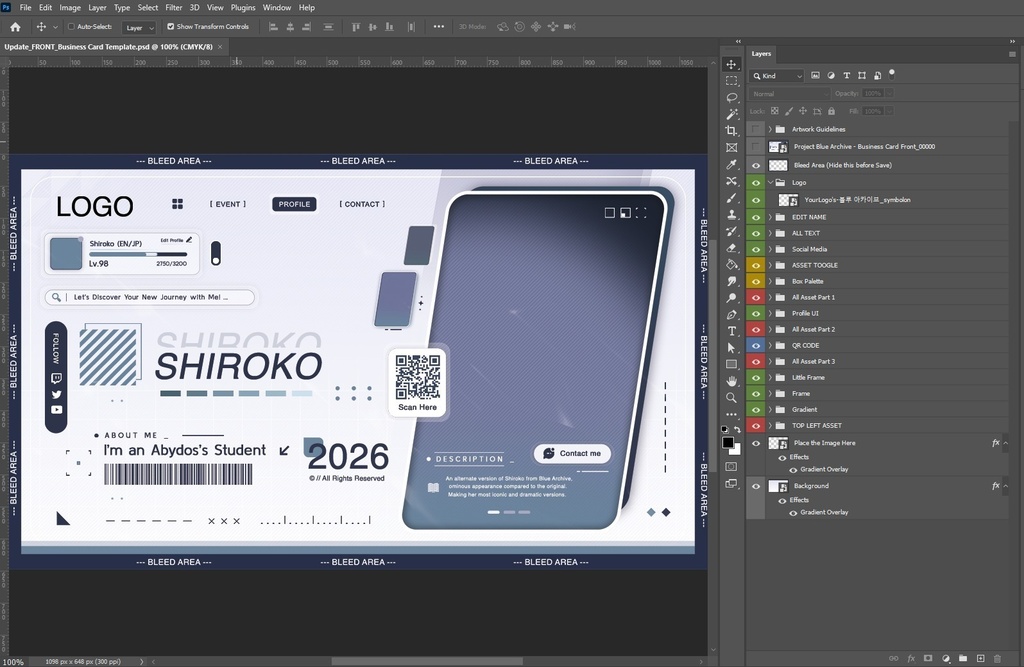Hide the EDIT NAME group
The width and height of the screenshot is (1024, 667).
tap(756, 217)
